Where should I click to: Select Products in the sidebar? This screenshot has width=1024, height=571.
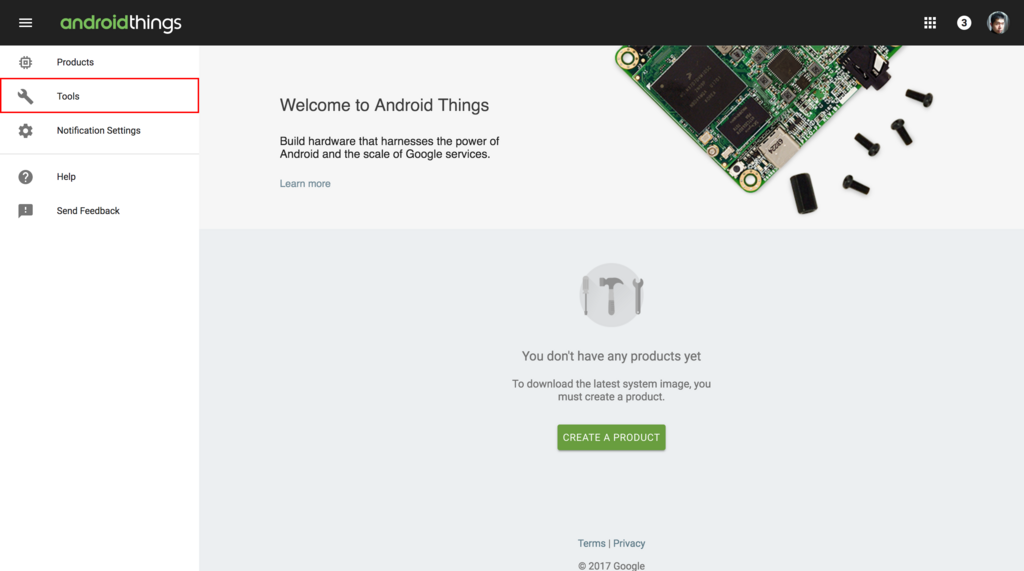99,62
